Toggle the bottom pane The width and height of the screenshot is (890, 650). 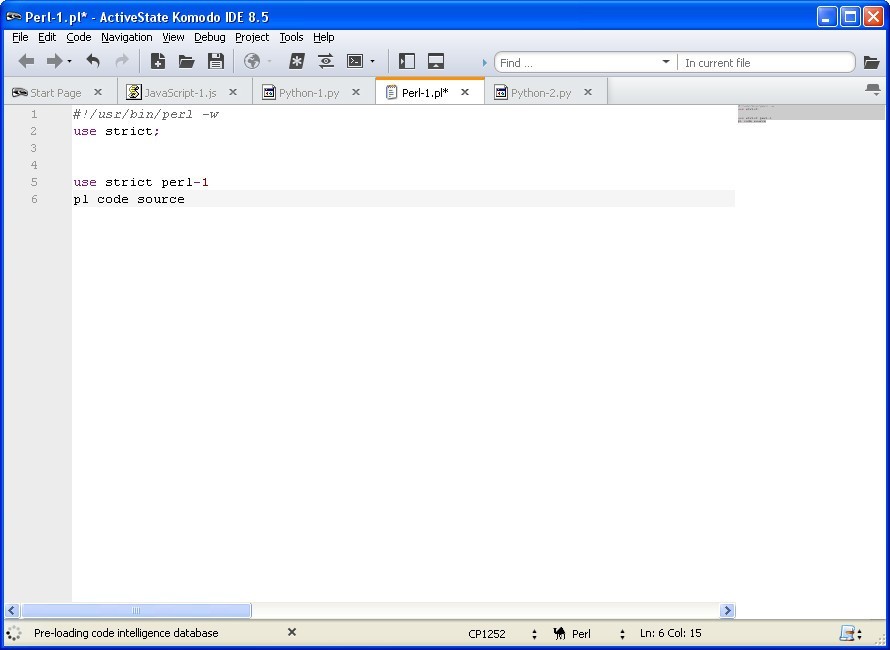tap(435, 61)
